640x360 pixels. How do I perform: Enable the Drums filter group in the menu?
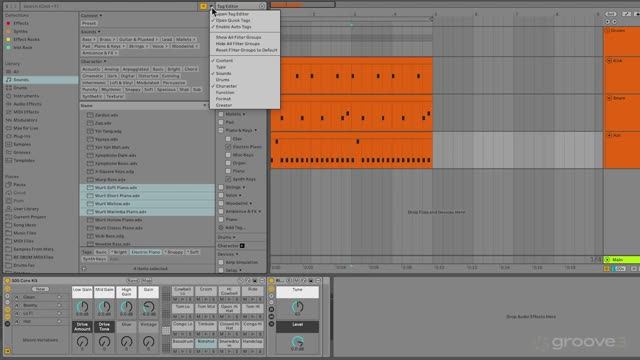click(x=245, y=80)
